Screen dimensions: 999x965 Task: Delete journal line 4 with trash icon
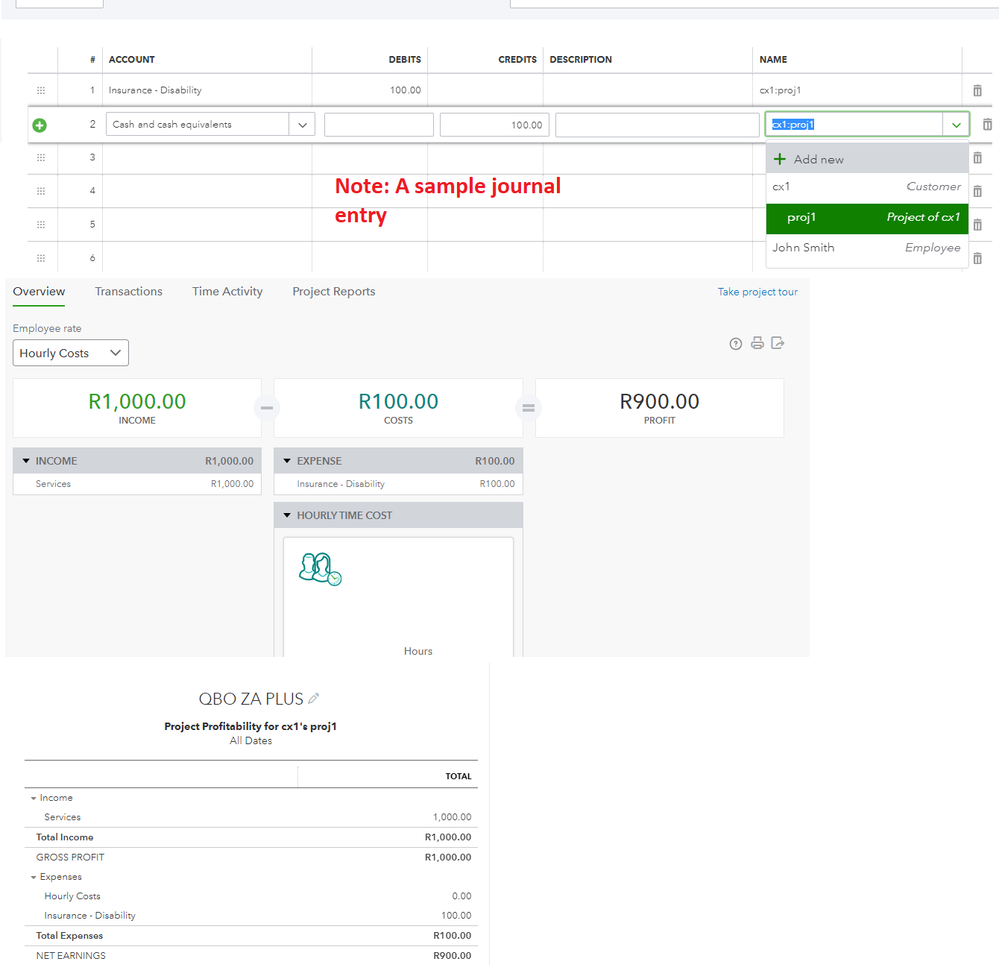(977, 191)
